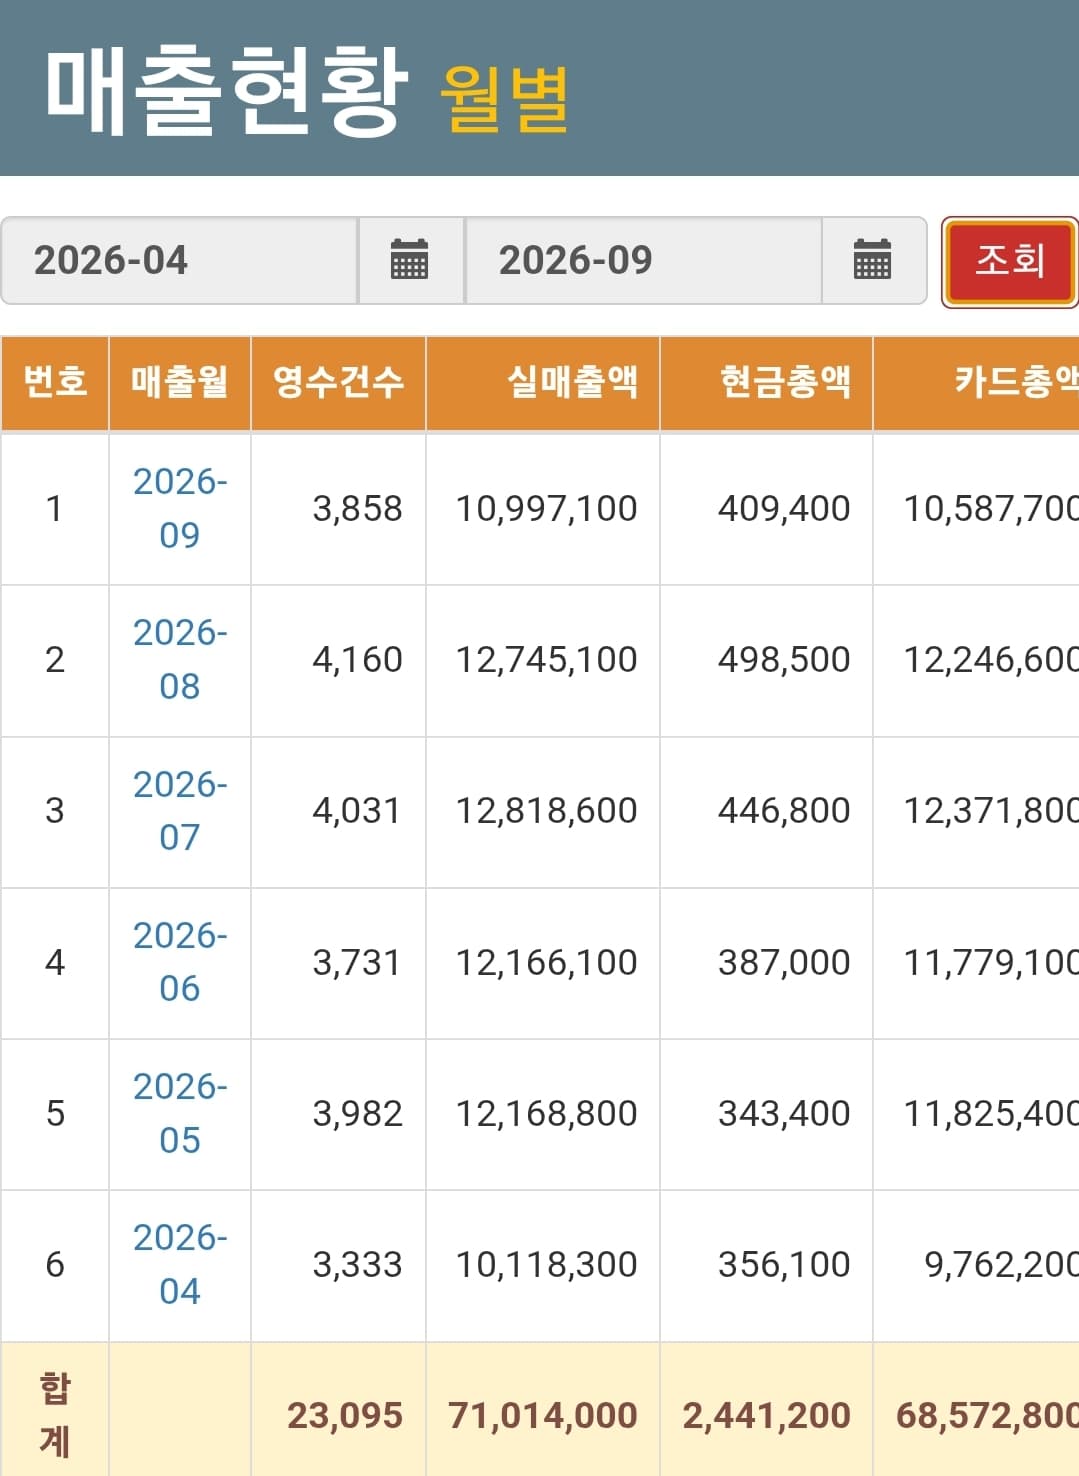Screen dimensions: 1079x1476
Task: Select the card total 12,371,800
Action: [991, 811]
